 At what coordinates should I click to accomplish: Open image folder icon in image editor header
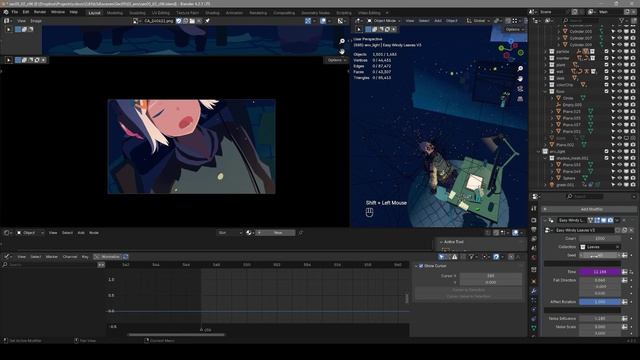point(192,21)
